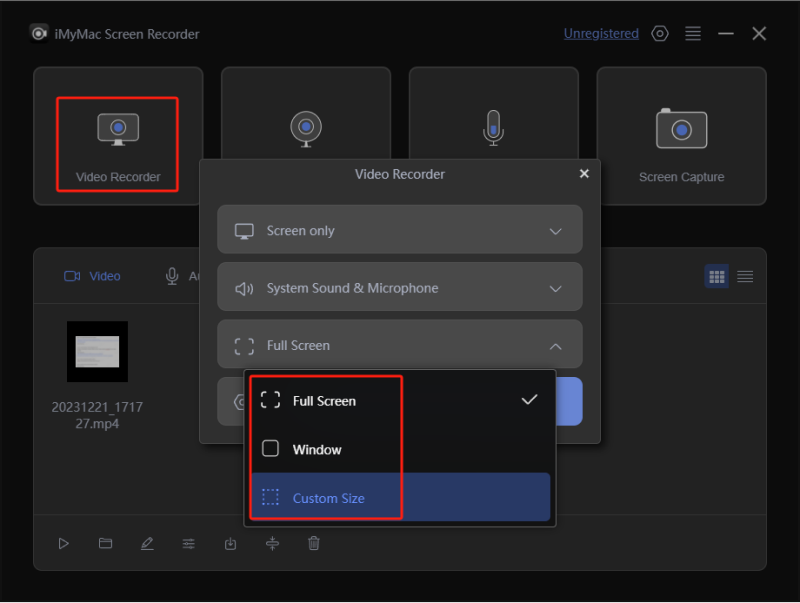Switch to grid view for recordings

717,276
